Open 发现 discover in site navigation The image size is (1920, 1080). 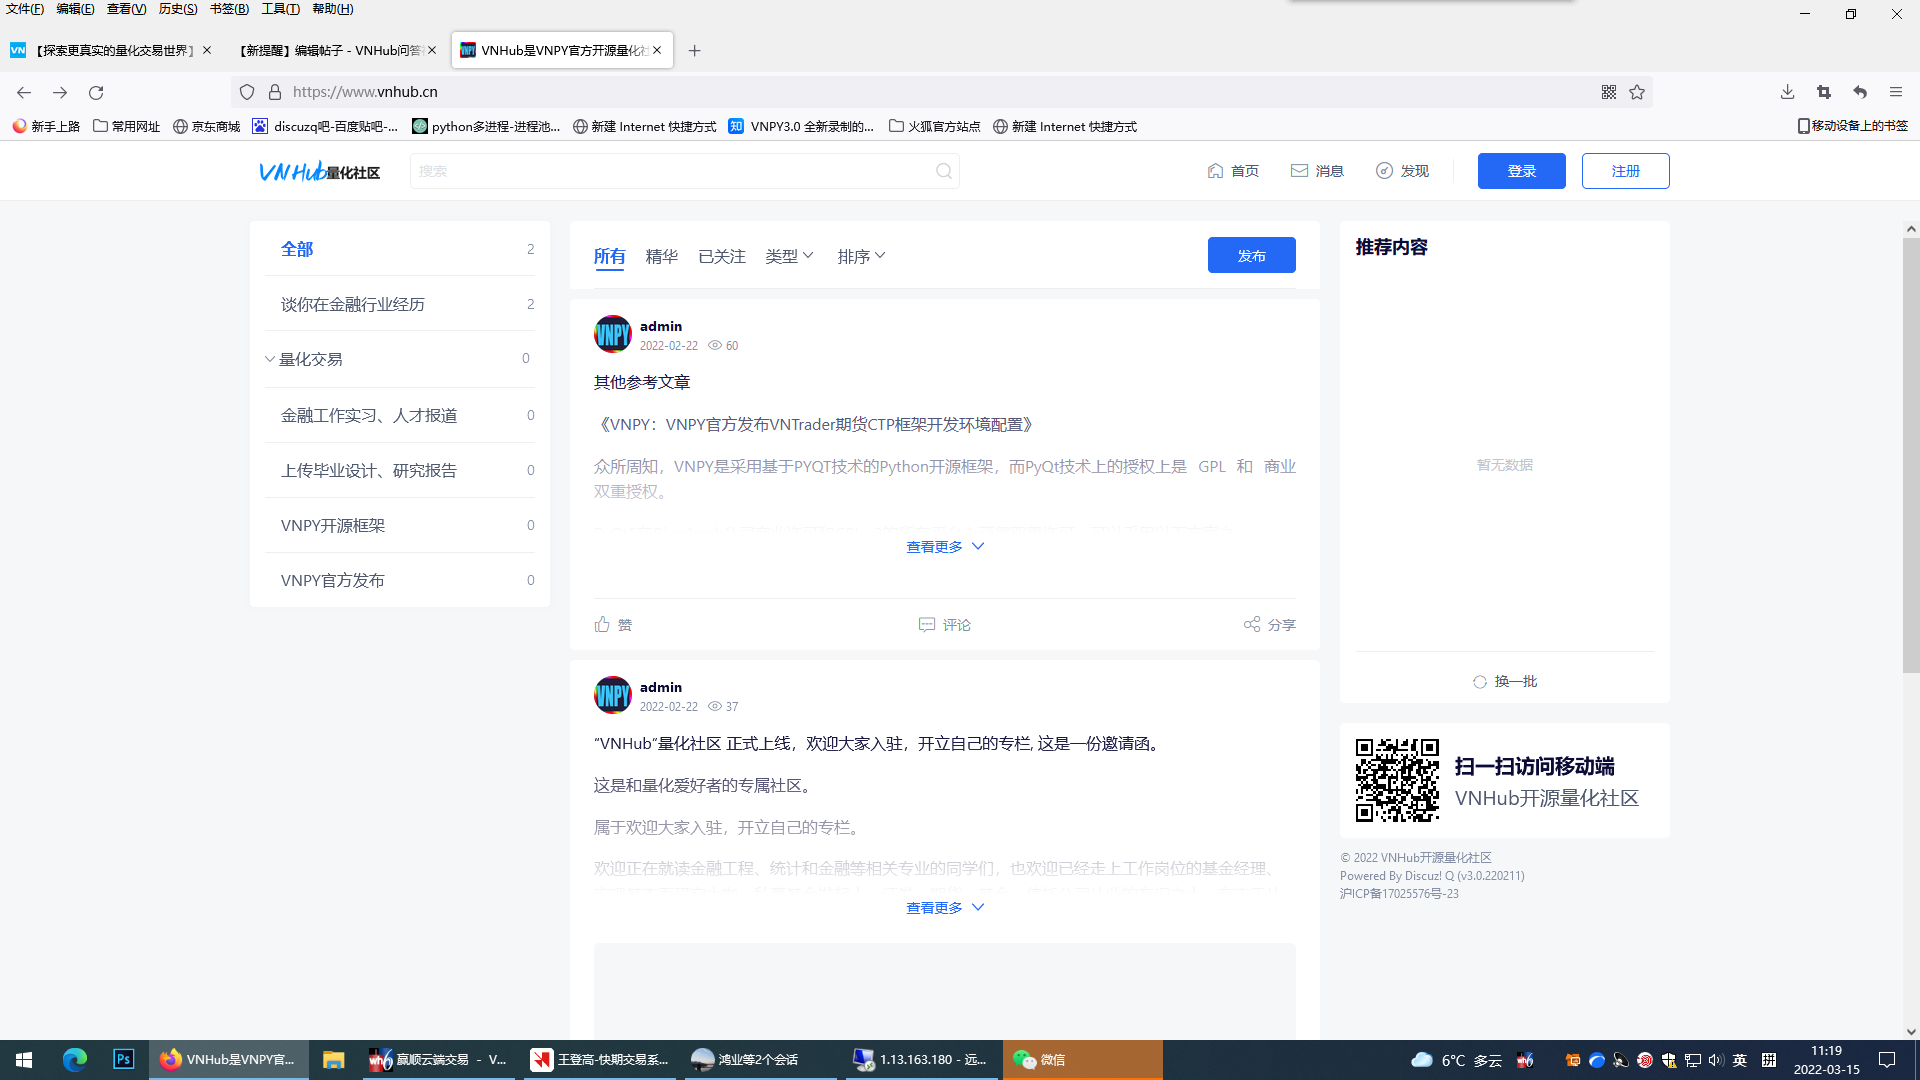coord(1402,171)
